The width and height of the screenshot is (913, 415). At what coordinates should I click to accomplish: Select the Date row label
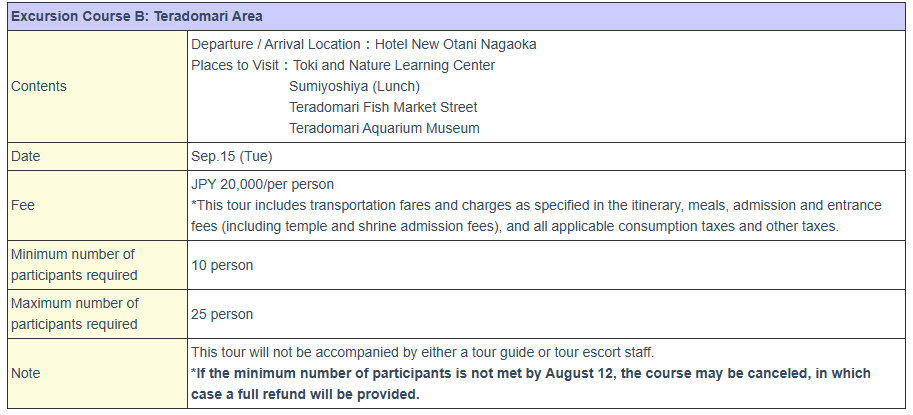[26, 157]
